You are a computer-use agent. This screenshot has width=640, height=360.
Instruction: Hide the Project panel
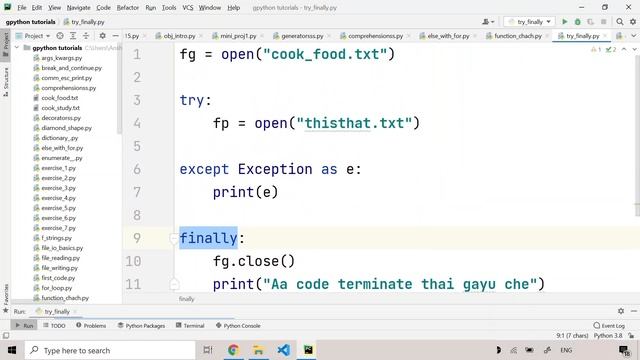click(x=116, y=36)
